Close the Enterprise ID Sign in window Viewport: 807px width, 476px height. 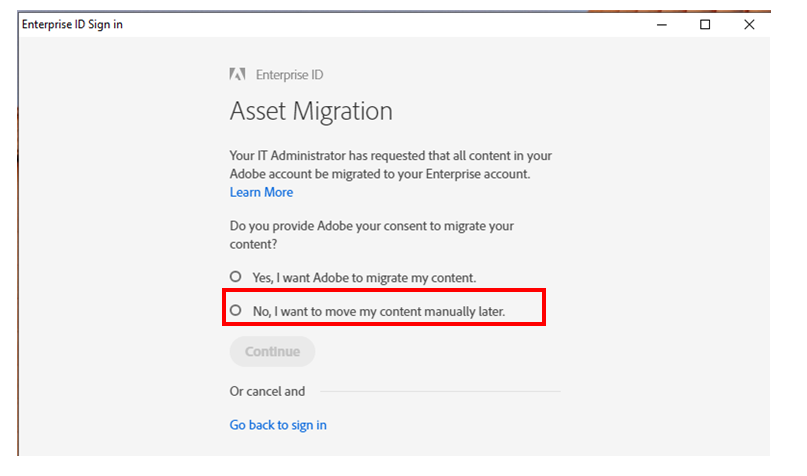pos(749,25)
